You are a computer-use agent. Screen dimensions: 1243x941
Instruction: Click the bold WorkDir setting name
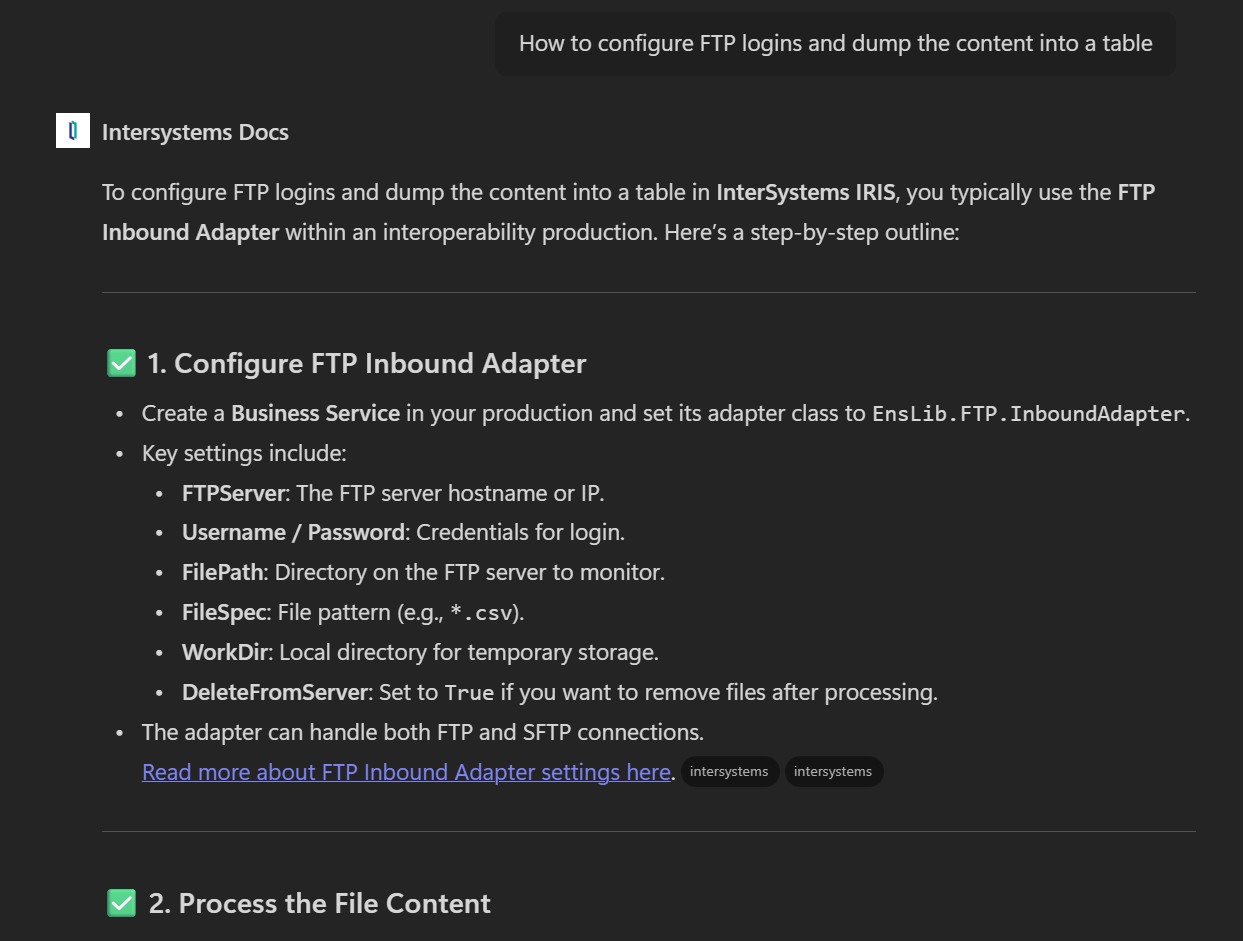(225, 652)
